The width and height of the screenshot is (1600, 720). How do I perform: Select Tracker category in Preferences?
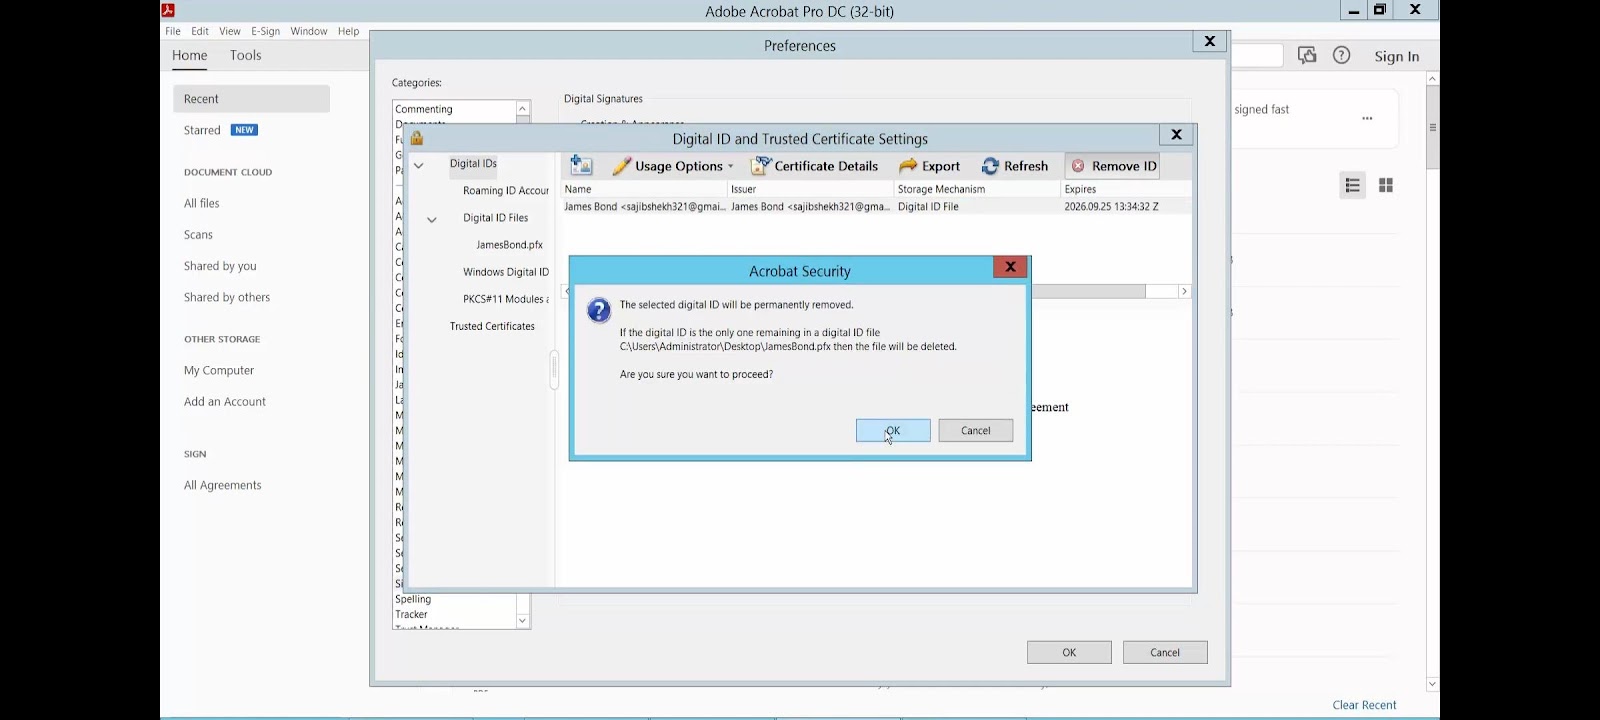tap(411, 614)
